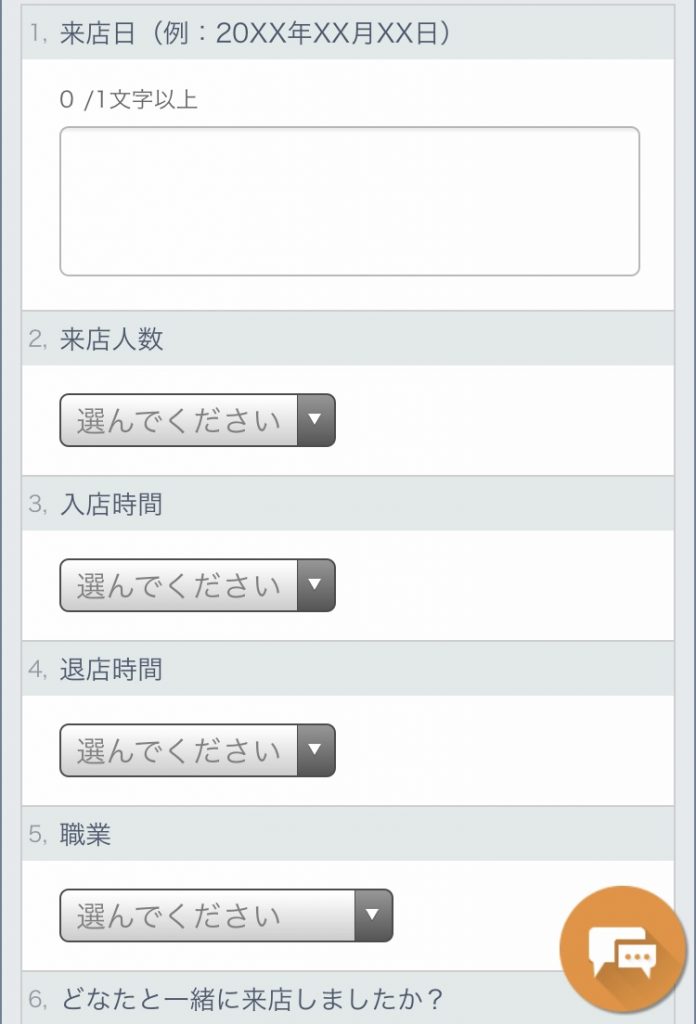Click question number 4 beside 退店時間
Screen dimensions: 696x1024
(x=38, y=670)
